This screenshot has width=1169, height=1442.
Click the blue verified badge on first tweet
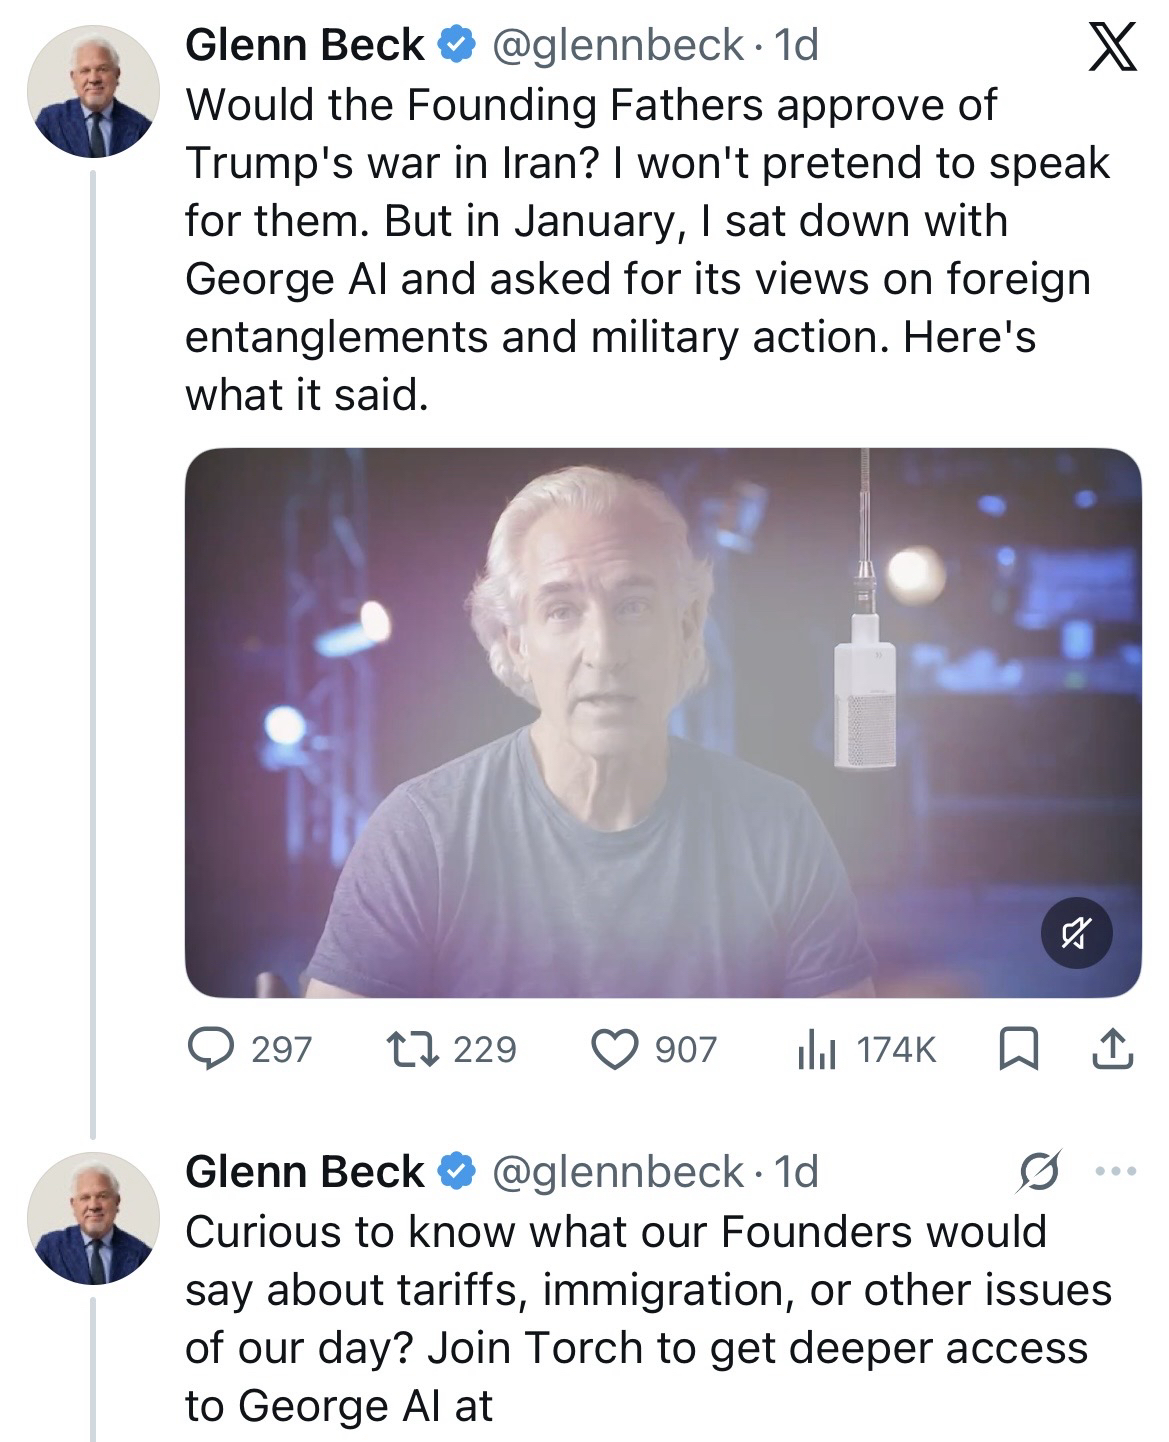(457, 45)
